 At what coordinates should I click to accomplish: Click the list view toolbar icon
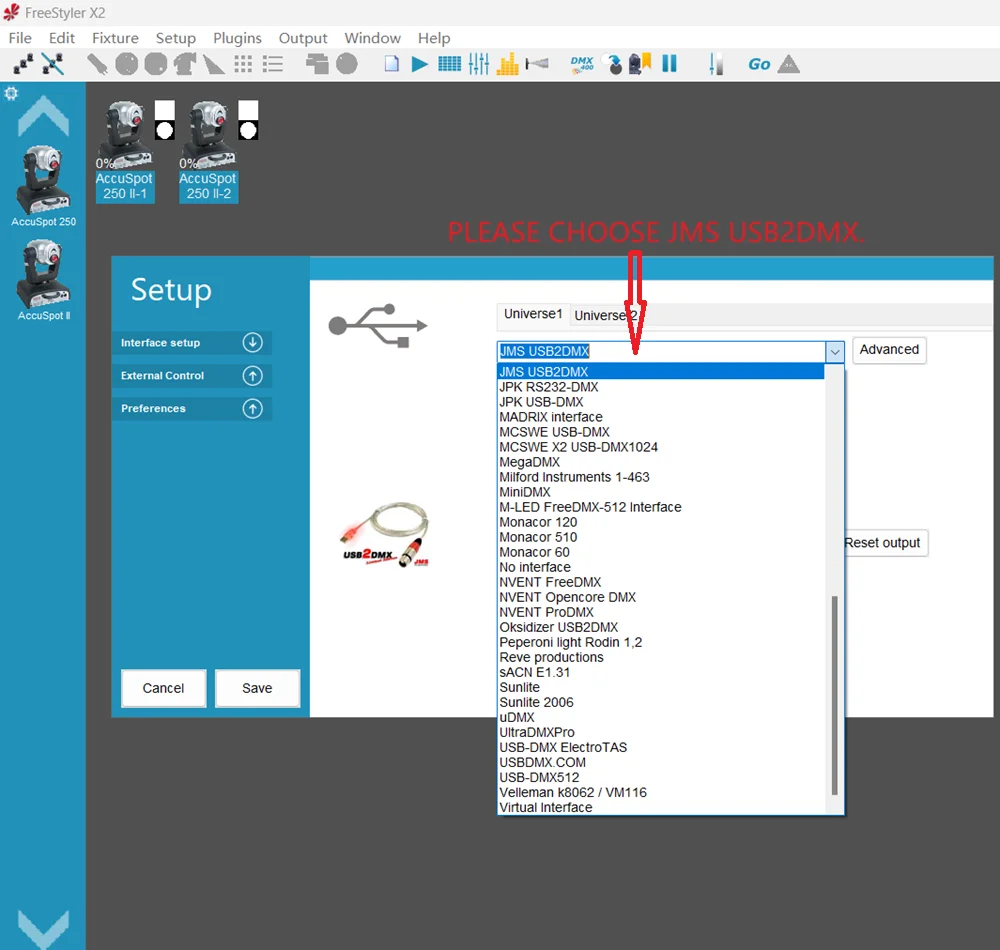[x=273, y=64]
